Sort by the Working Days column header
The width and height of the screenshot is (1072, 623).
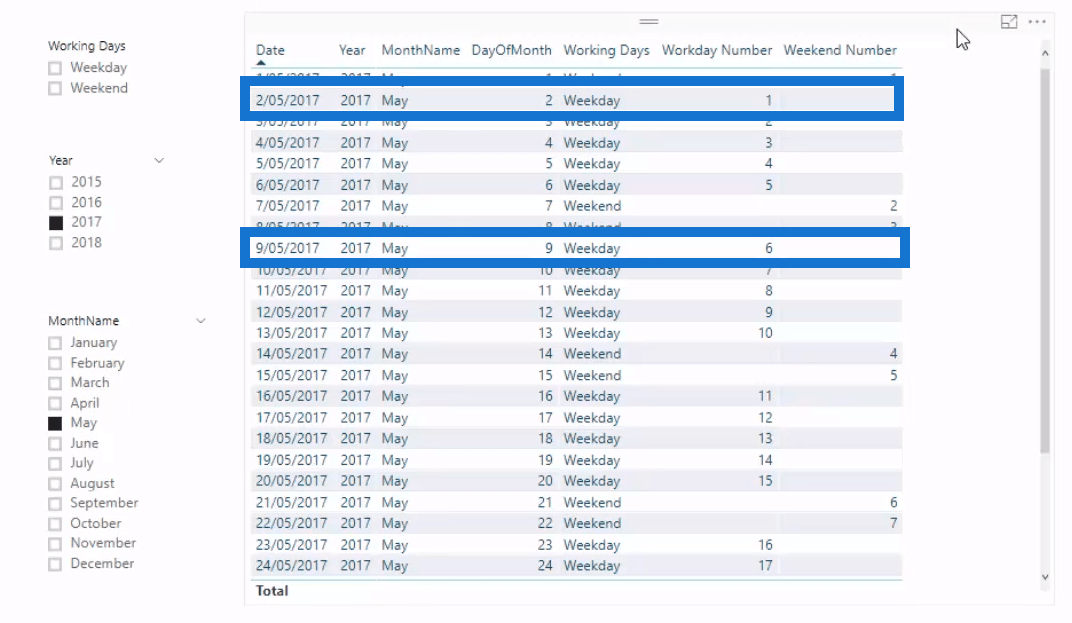(606, 51)
